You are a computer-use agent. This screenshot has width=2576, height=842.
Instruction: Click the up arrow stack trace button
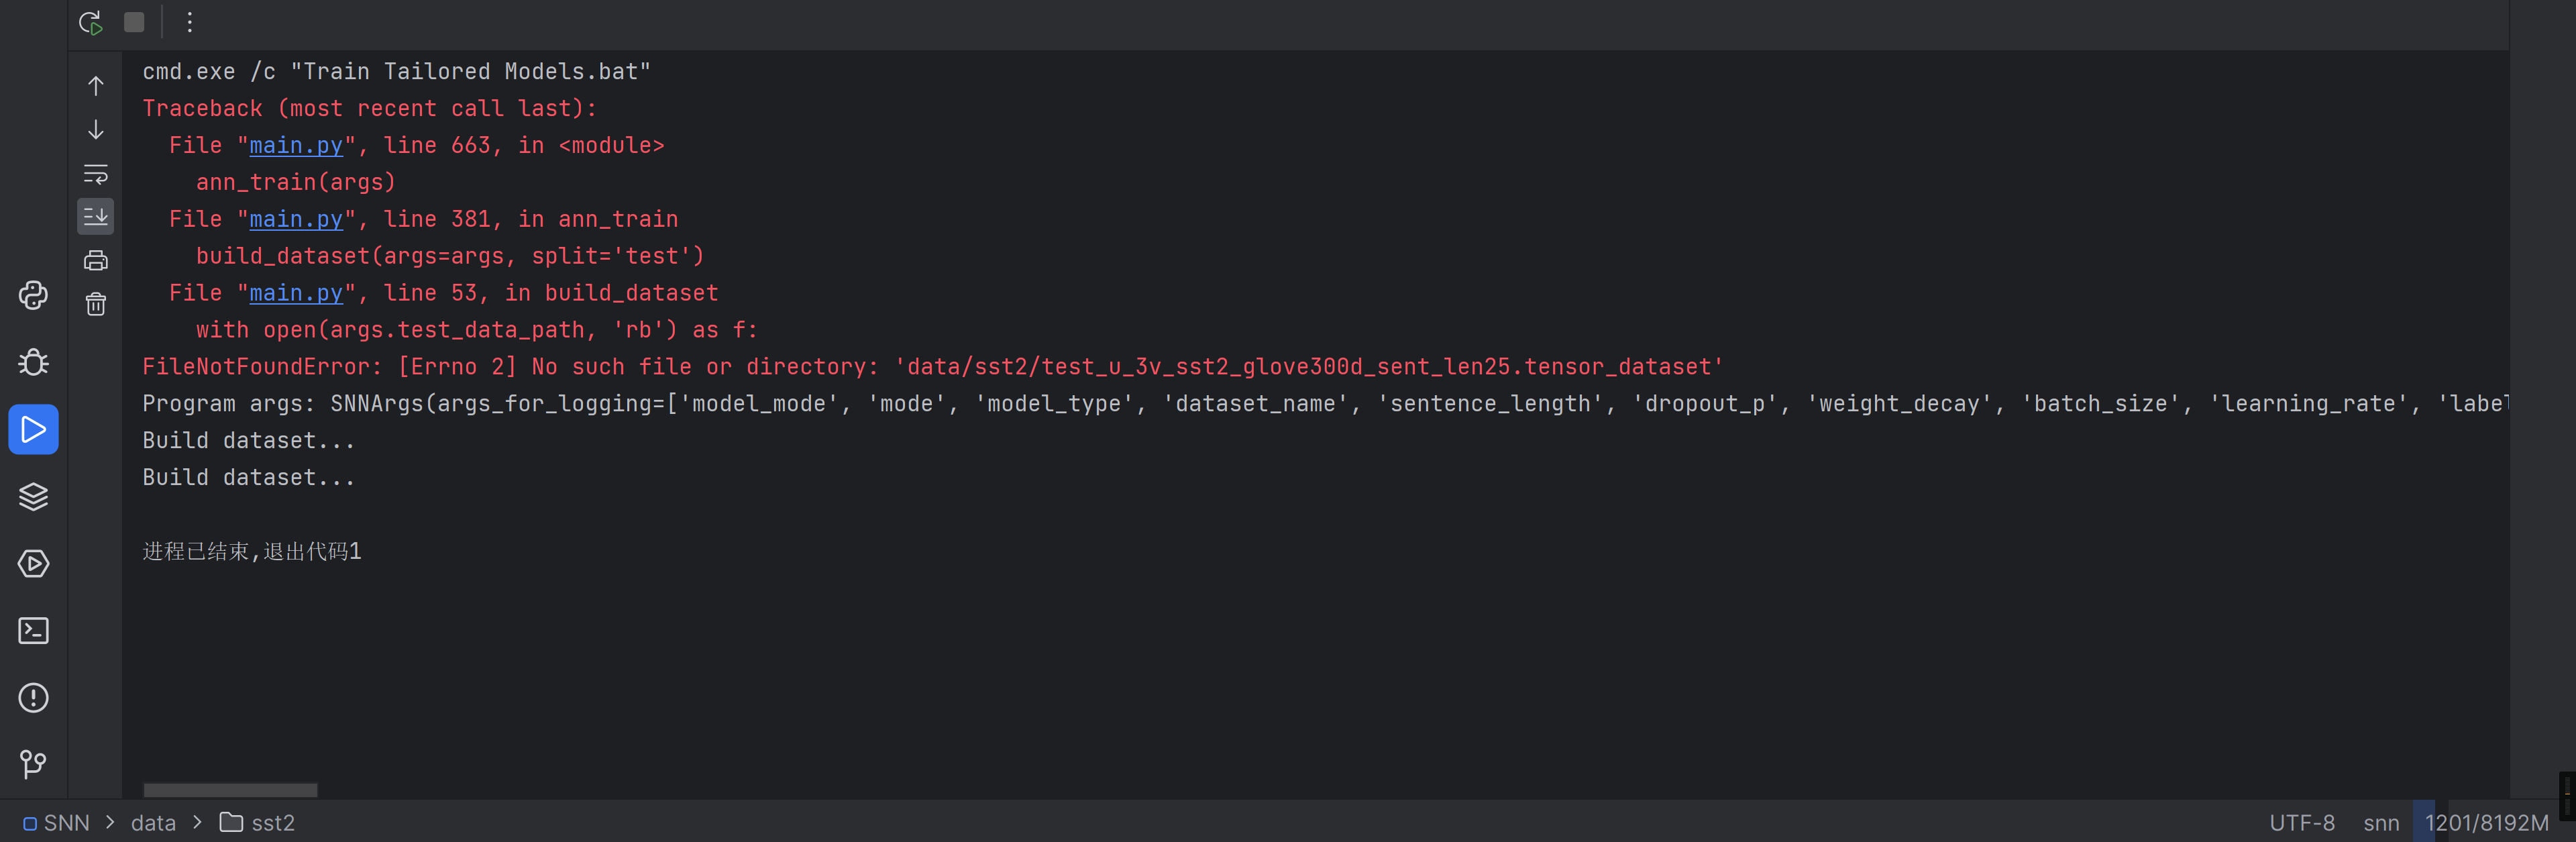96,86
